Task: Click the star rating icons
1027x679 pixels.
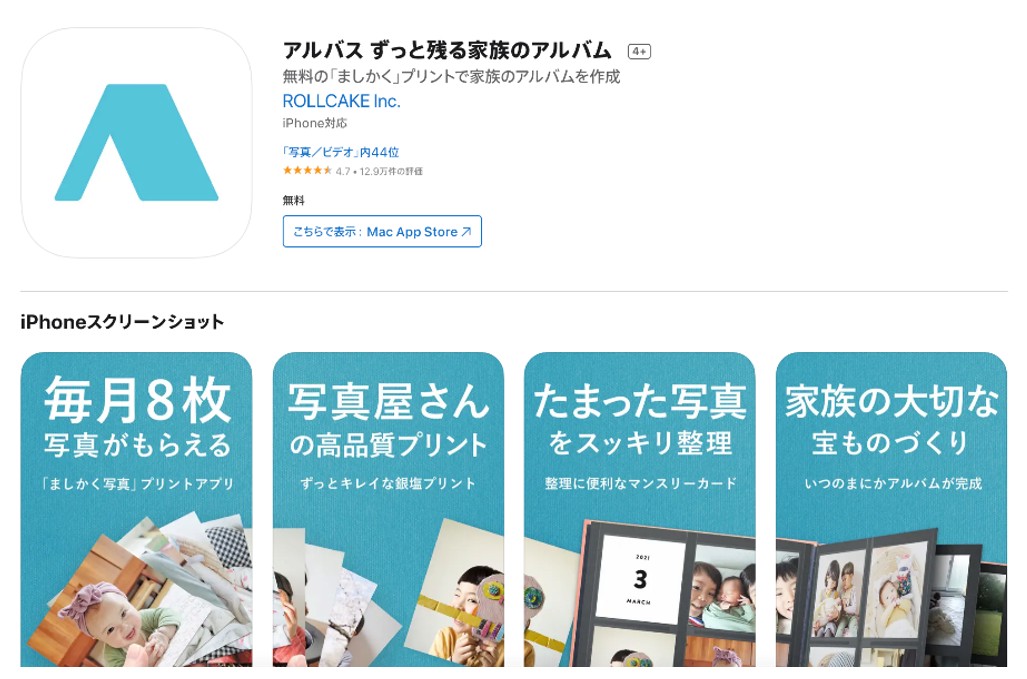Action: (x=307, y=171)
